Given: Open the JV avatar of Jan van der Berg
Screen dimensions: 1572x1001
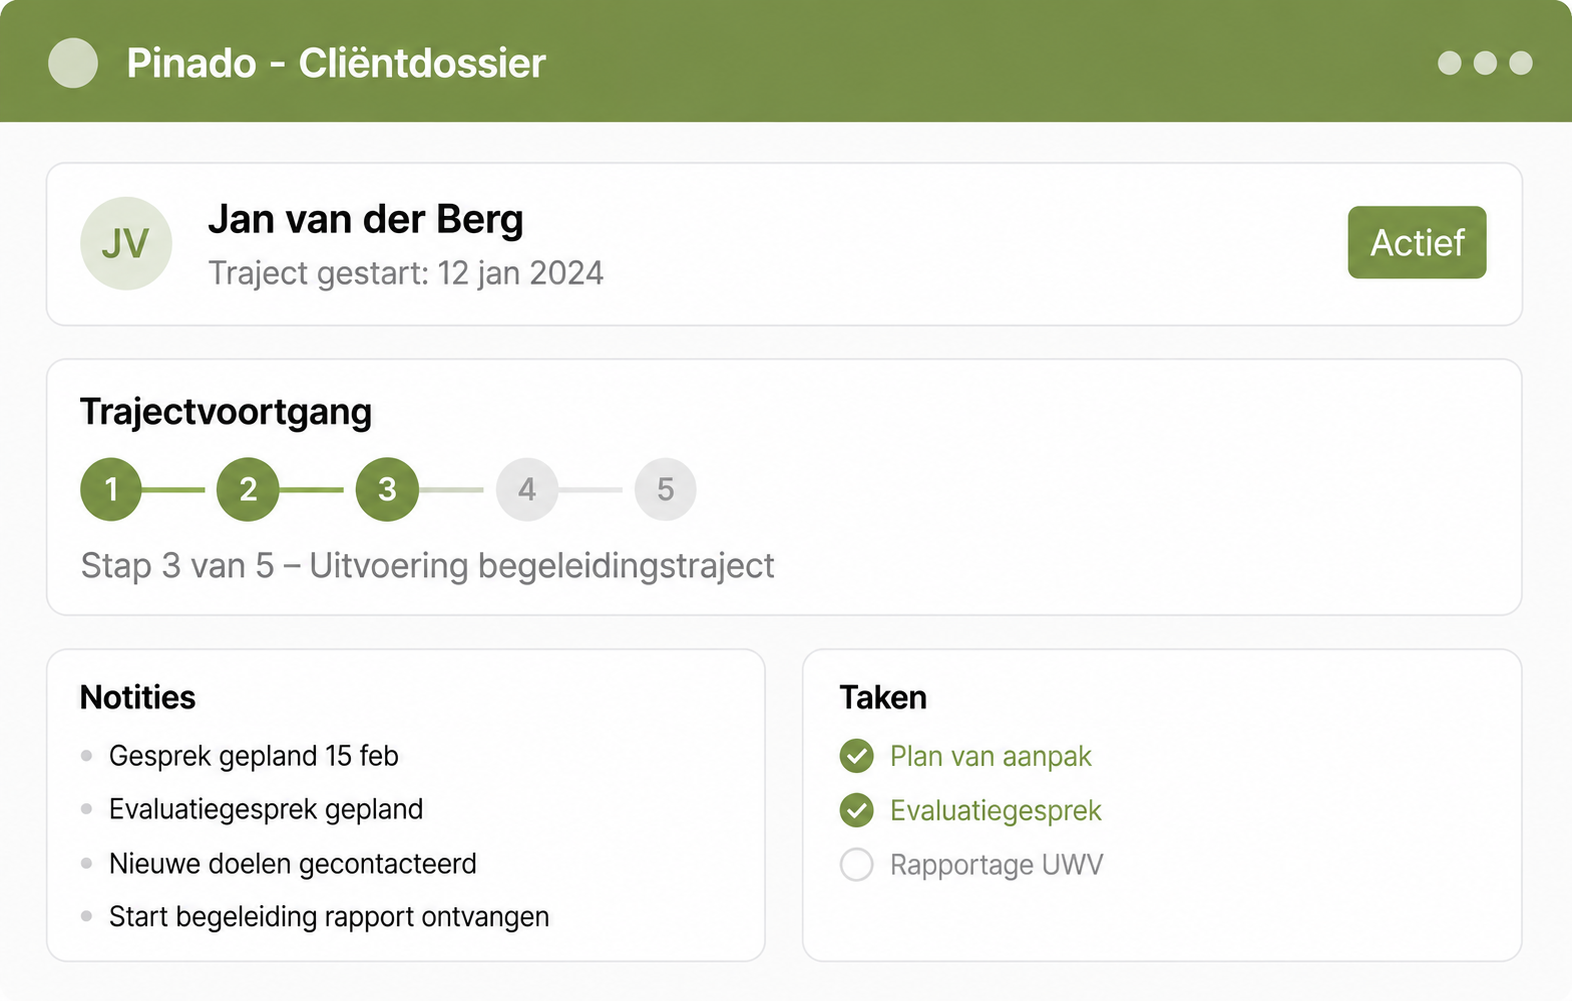Looking at the screenshot, I should pyautogui.click(x=126, y=243).
